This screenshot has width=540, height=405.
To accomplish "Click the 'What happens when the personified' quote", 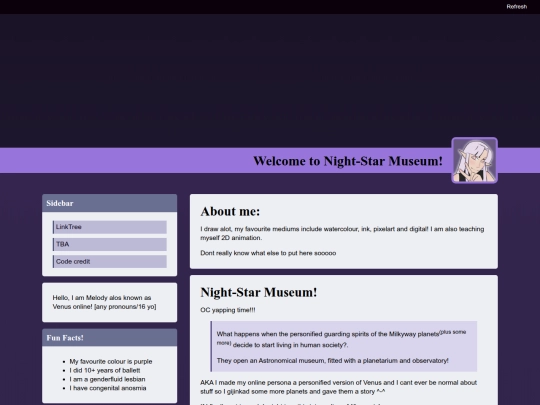I will coord(341,339).
